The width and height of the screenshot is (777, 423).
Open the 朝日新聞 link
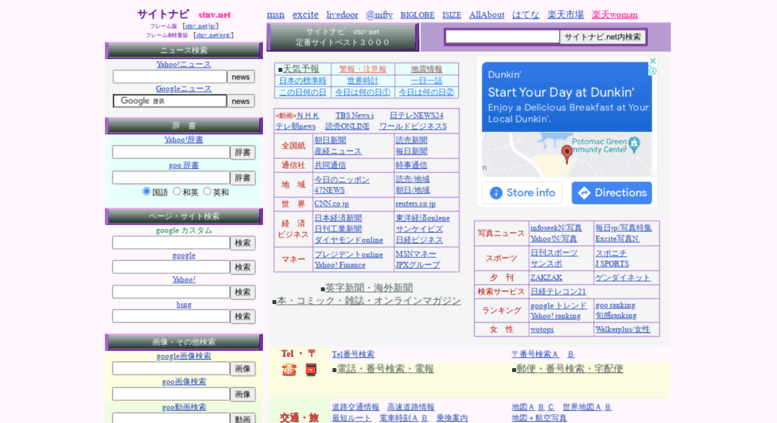tap(330, 140)
